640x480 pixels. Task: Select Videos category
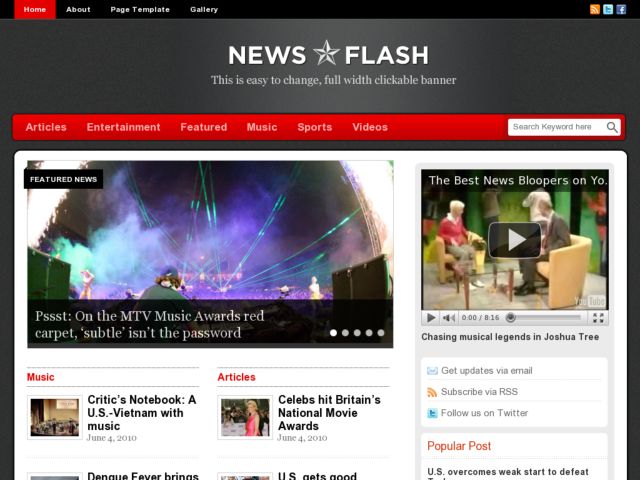click(x=370, y=127)
